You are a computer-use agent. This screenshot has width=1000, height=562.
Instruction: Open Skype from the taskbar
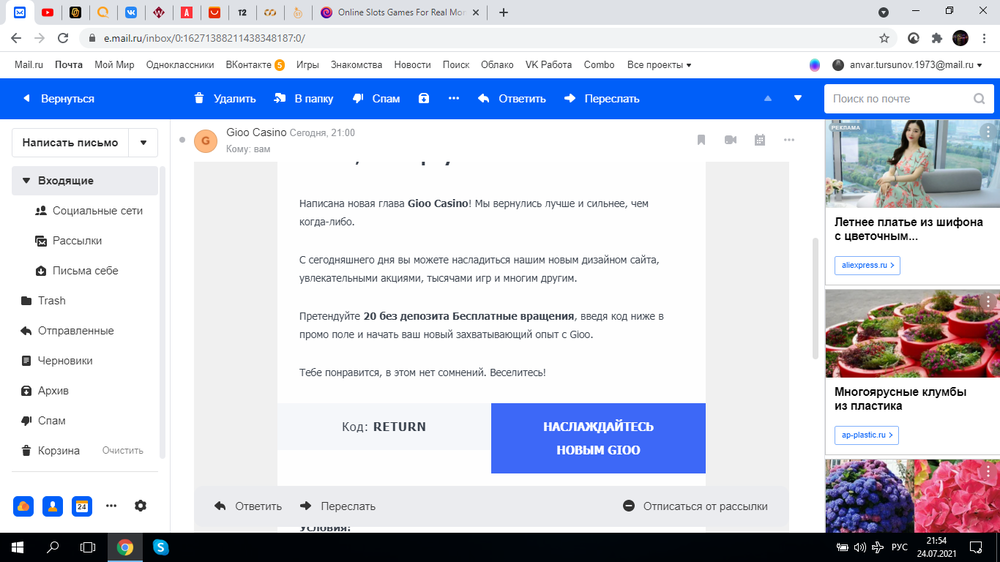click(161, 547)
